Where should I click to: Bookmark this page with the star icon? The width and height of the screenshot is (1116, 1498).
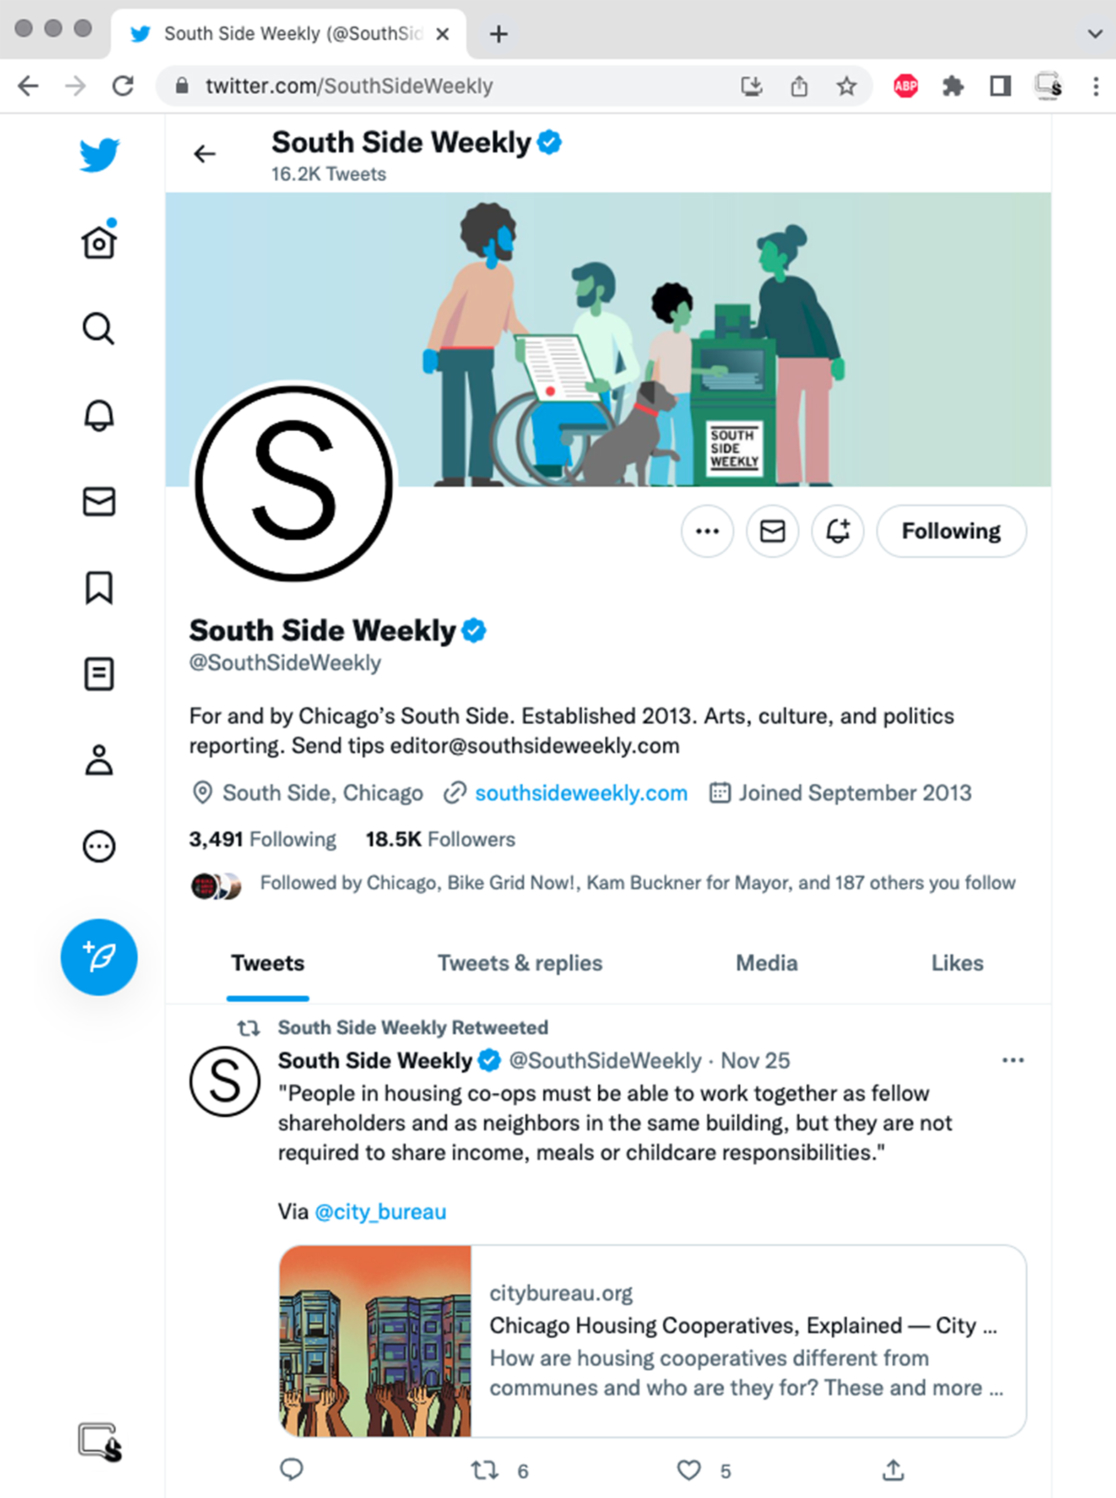point(846,86)
